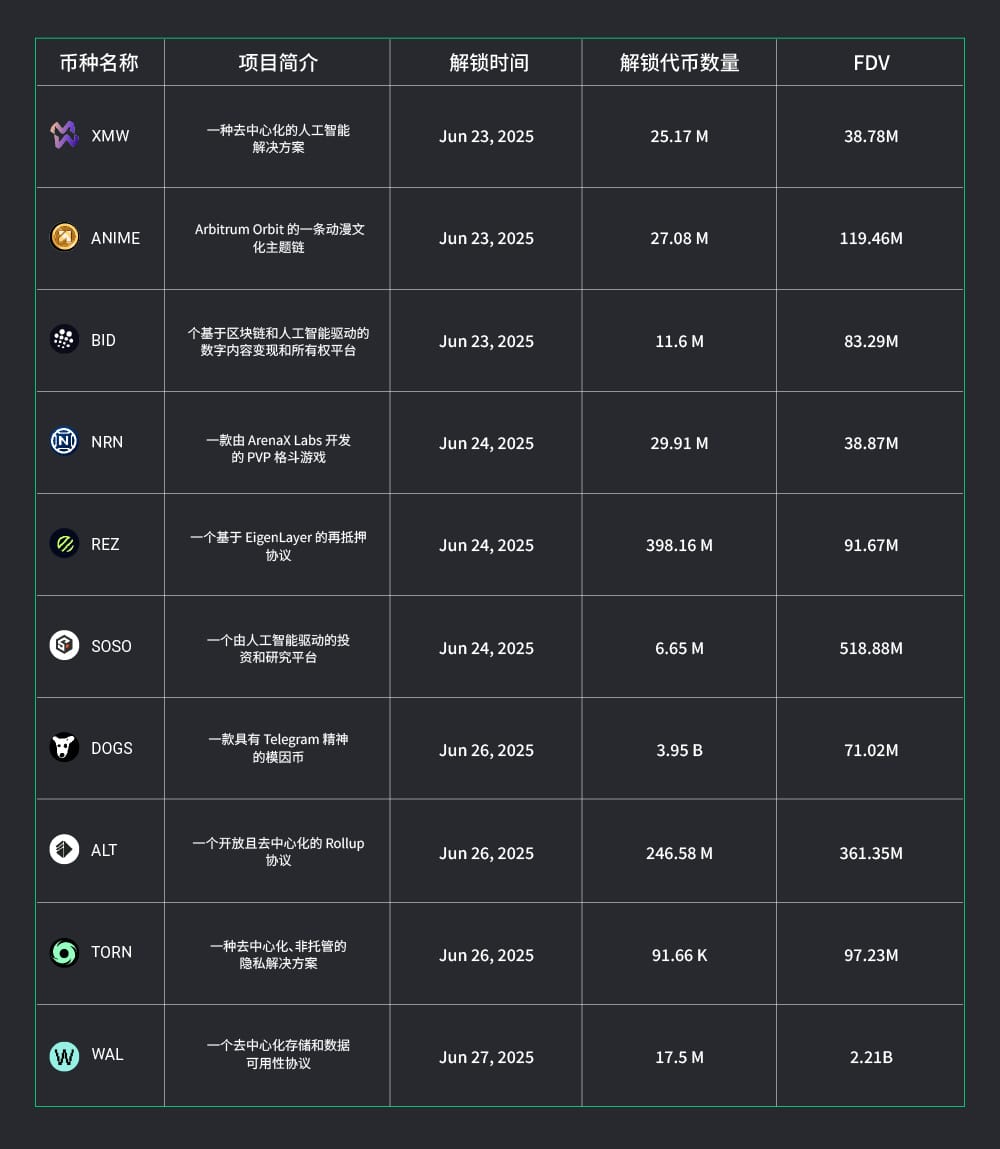Click the 解锁代币数量 column header

click(679, 63)
